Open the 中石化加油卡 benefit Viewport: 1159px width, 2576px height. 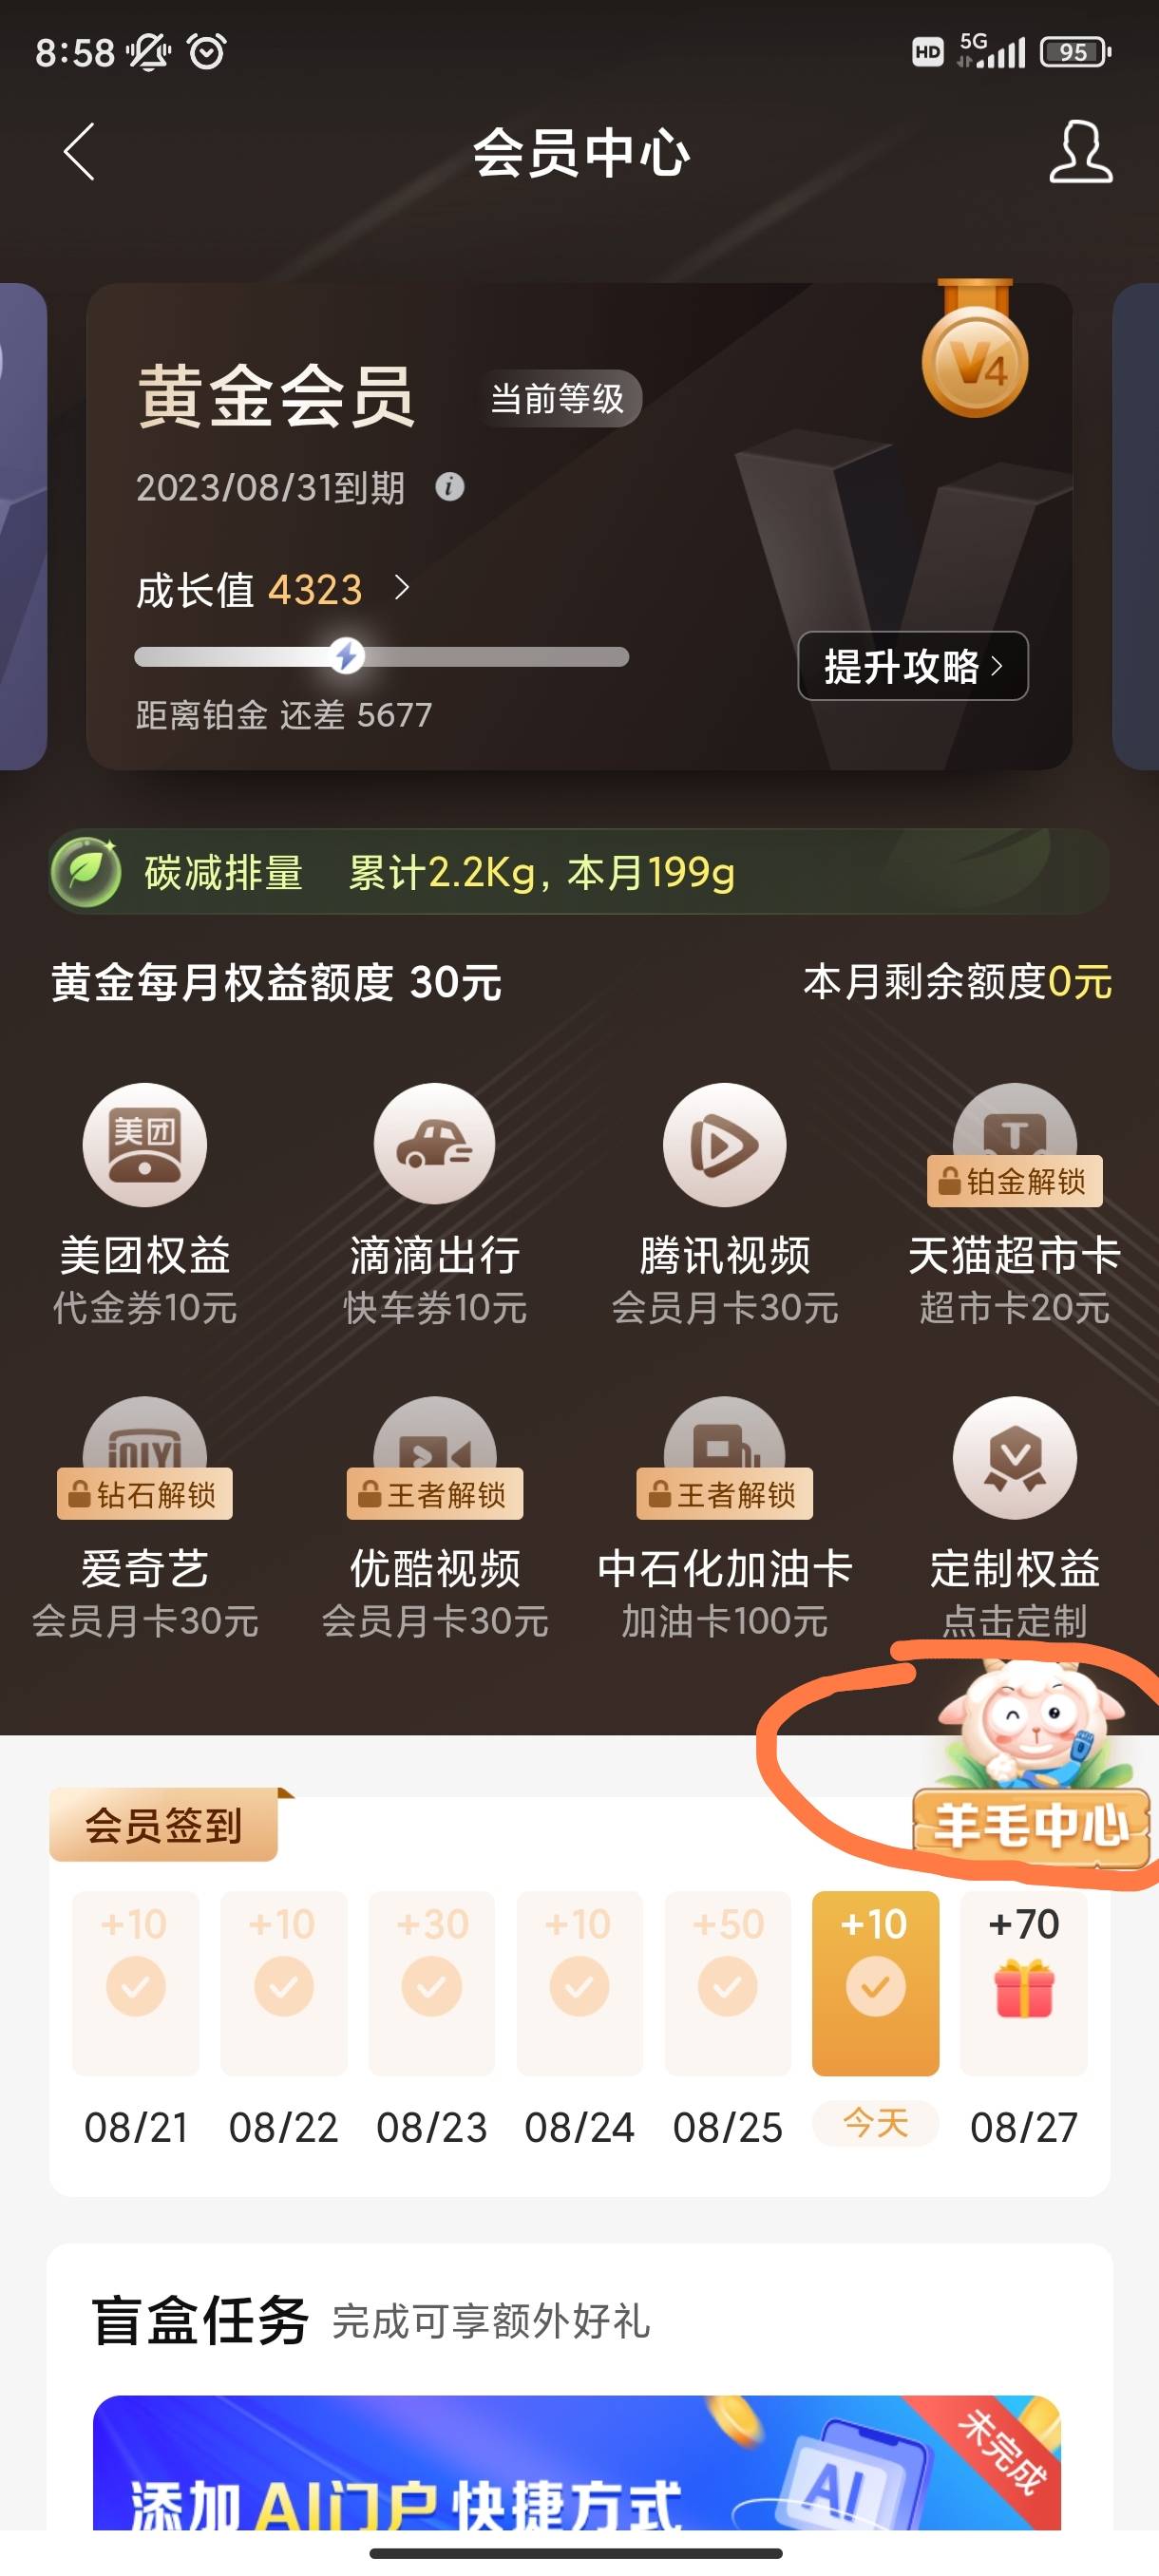click(x=724, y=1518)
